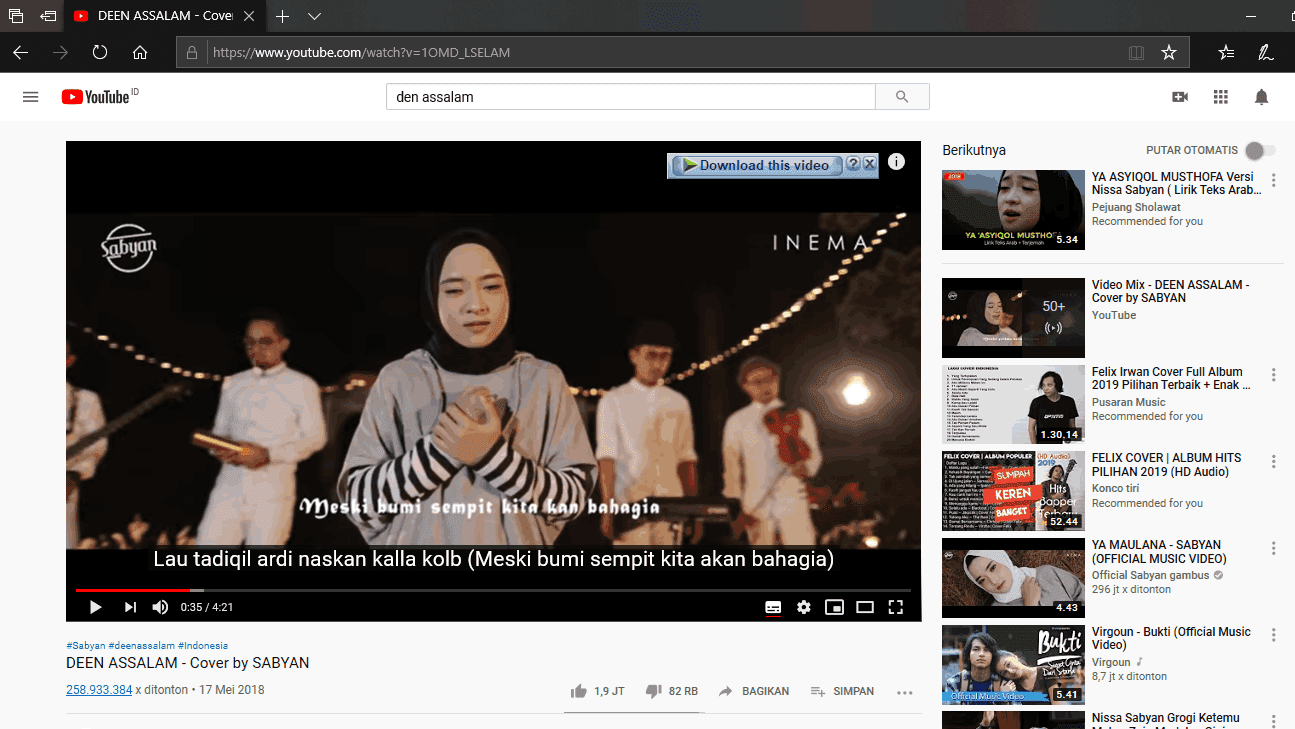Set these tabs aside
1295x729 pixels.
point(47,16)
